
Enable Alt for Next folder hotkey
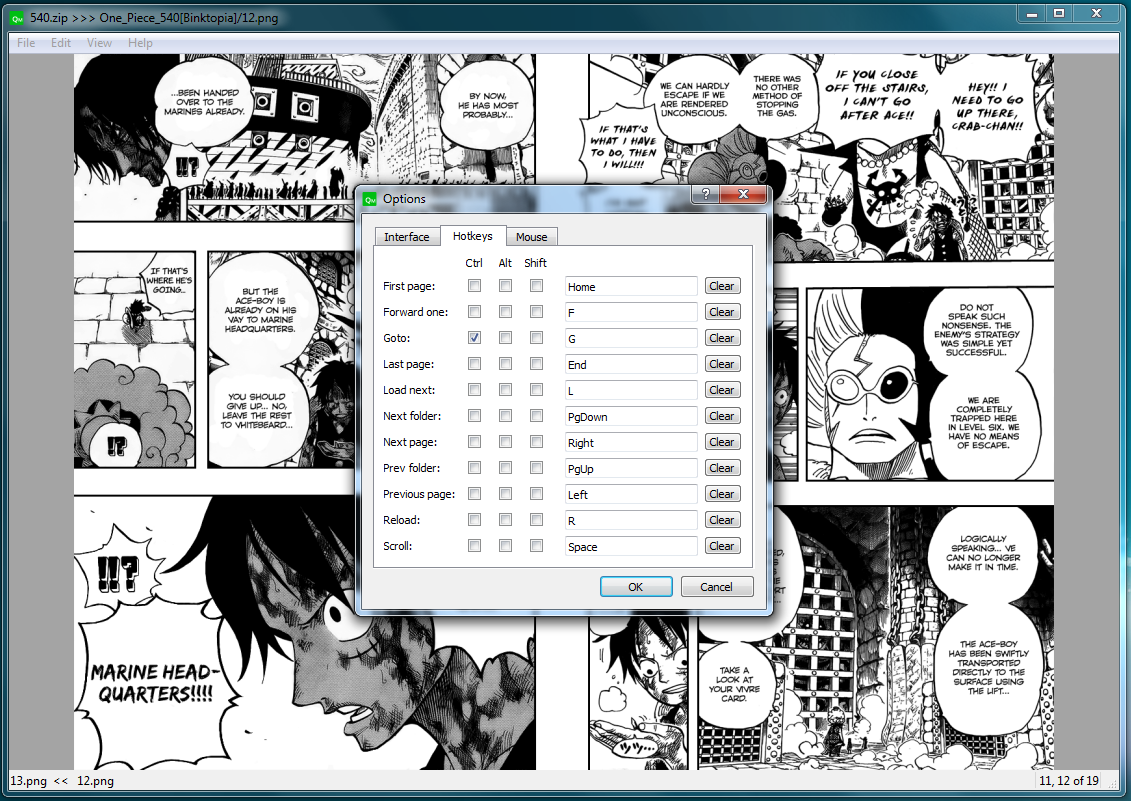click(x=506, y=416)
